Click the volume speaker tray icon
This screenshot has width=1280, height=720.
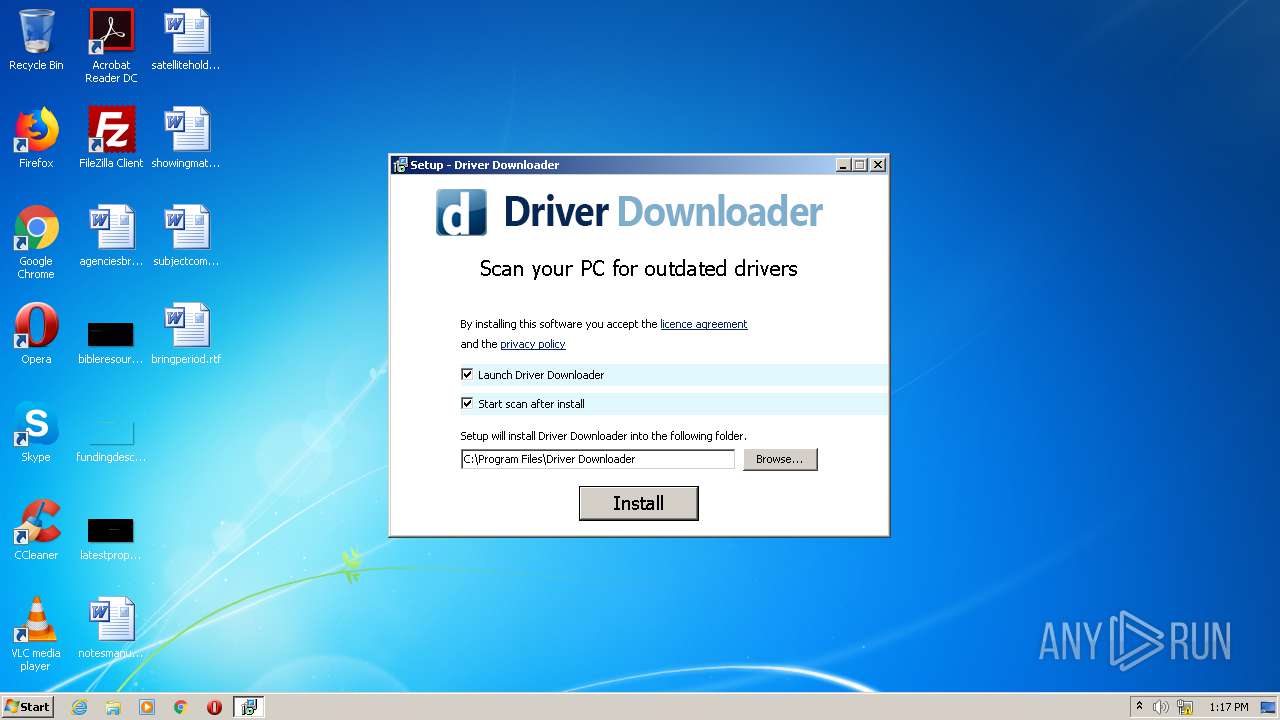click(x=1161, y=707)
